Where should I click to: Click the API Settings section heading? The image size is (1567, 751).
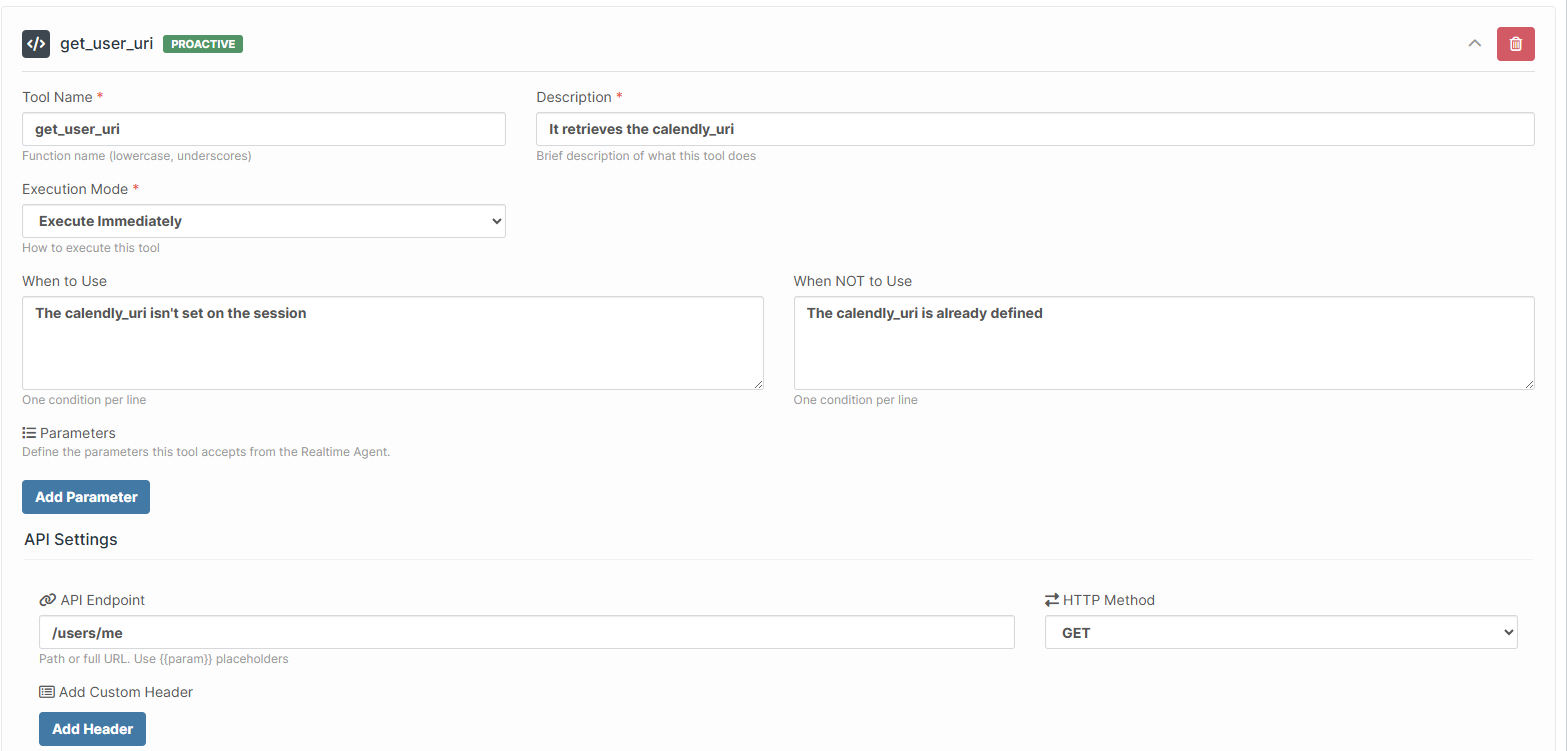71,539
